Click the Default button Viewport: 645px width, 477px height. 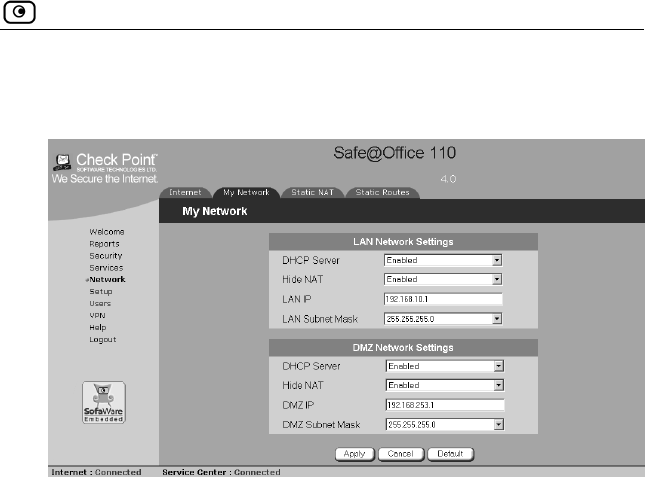[450, 454]
